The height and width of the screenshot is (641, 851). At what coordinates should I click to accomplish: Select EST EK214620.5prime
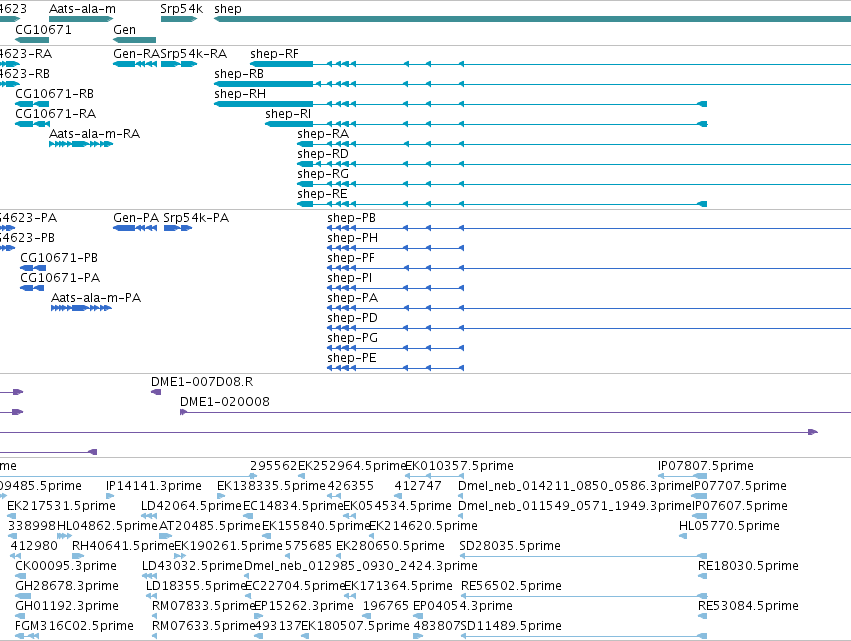(423, 526)
